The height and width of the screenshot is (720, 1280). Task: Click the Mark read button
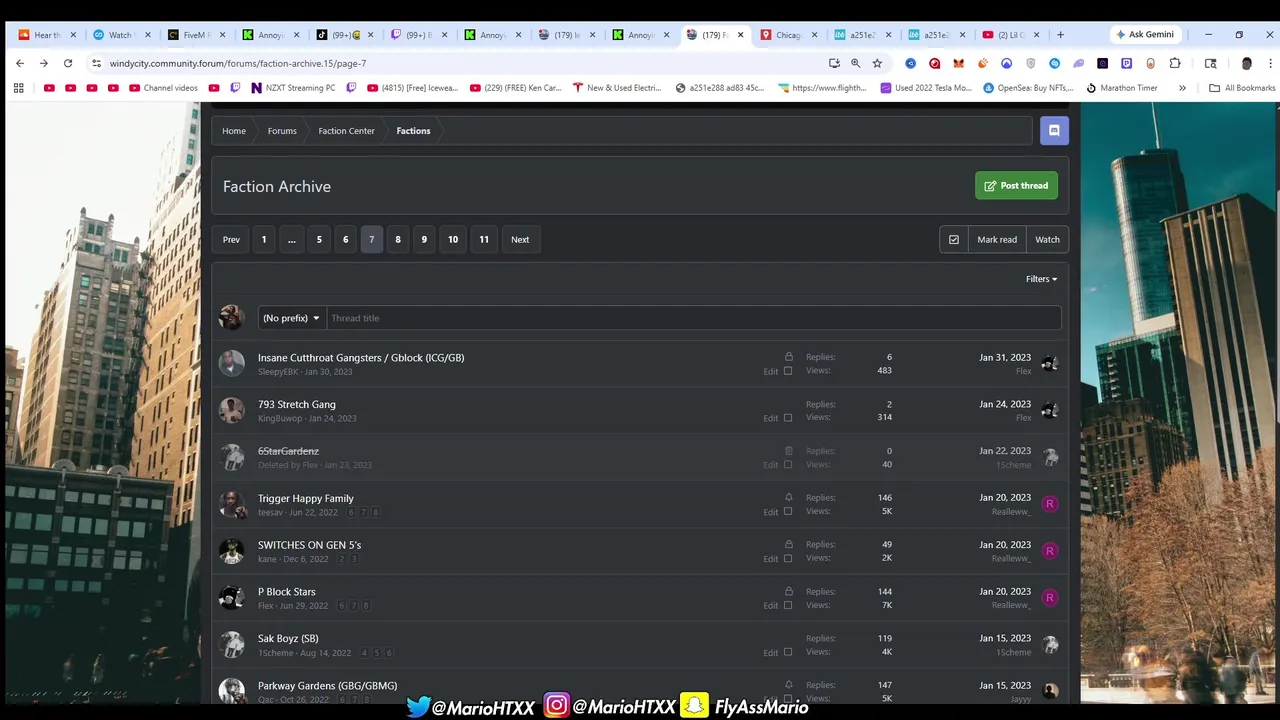tap(997, 240)
